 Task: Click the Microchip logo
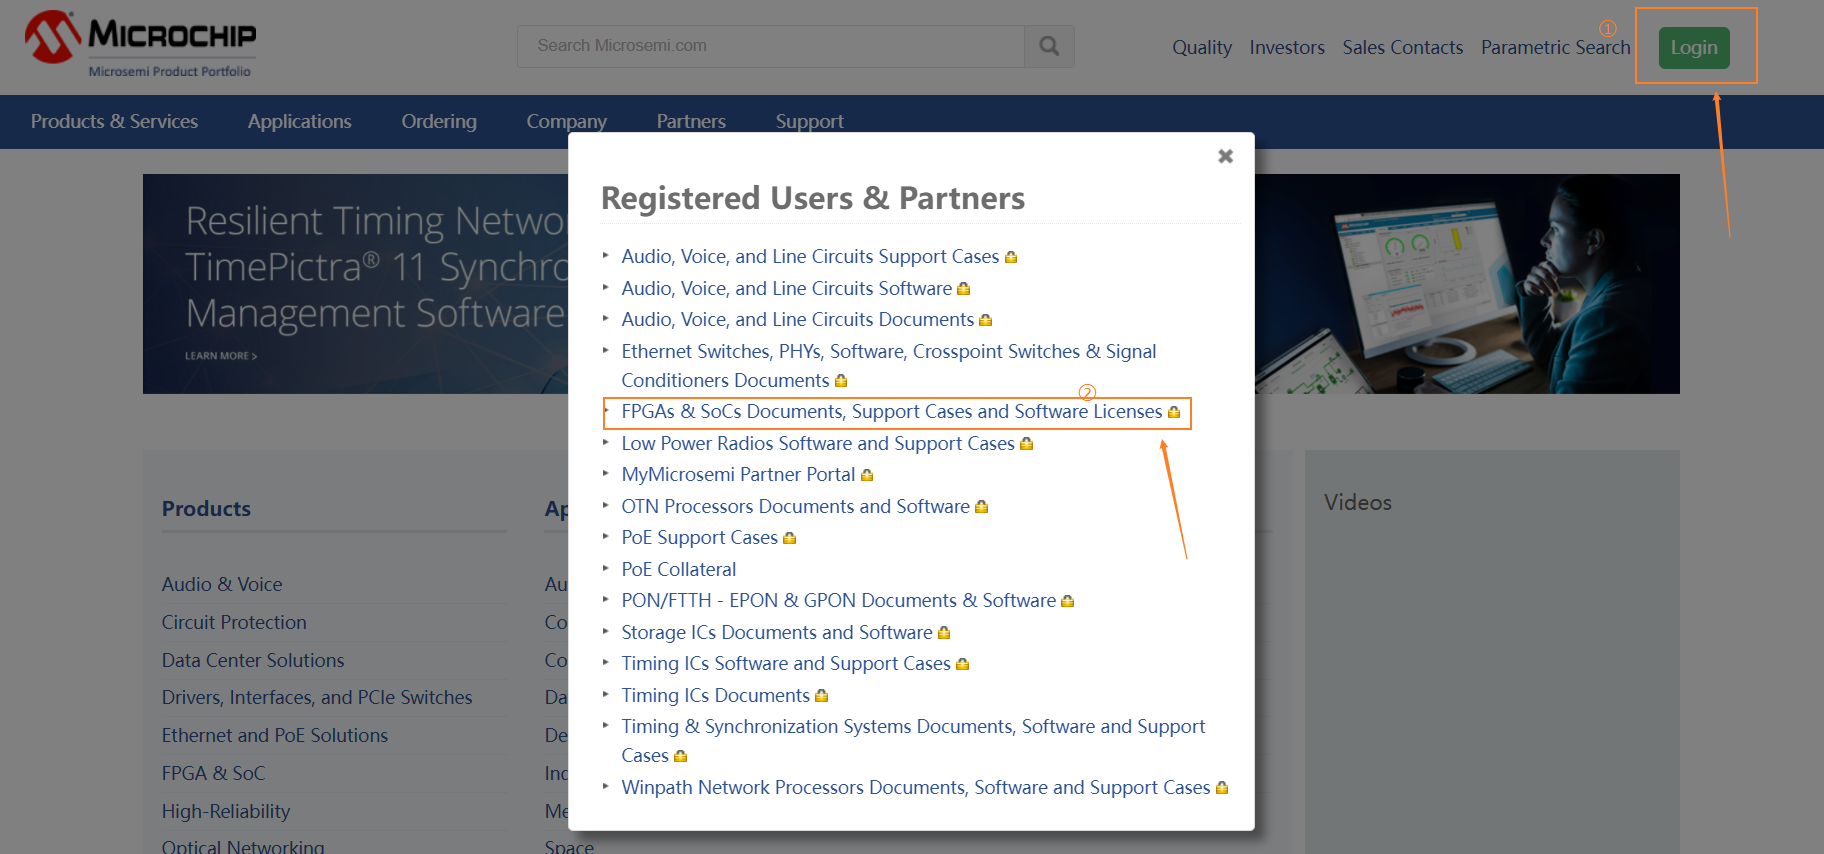(x=141, y=44)
